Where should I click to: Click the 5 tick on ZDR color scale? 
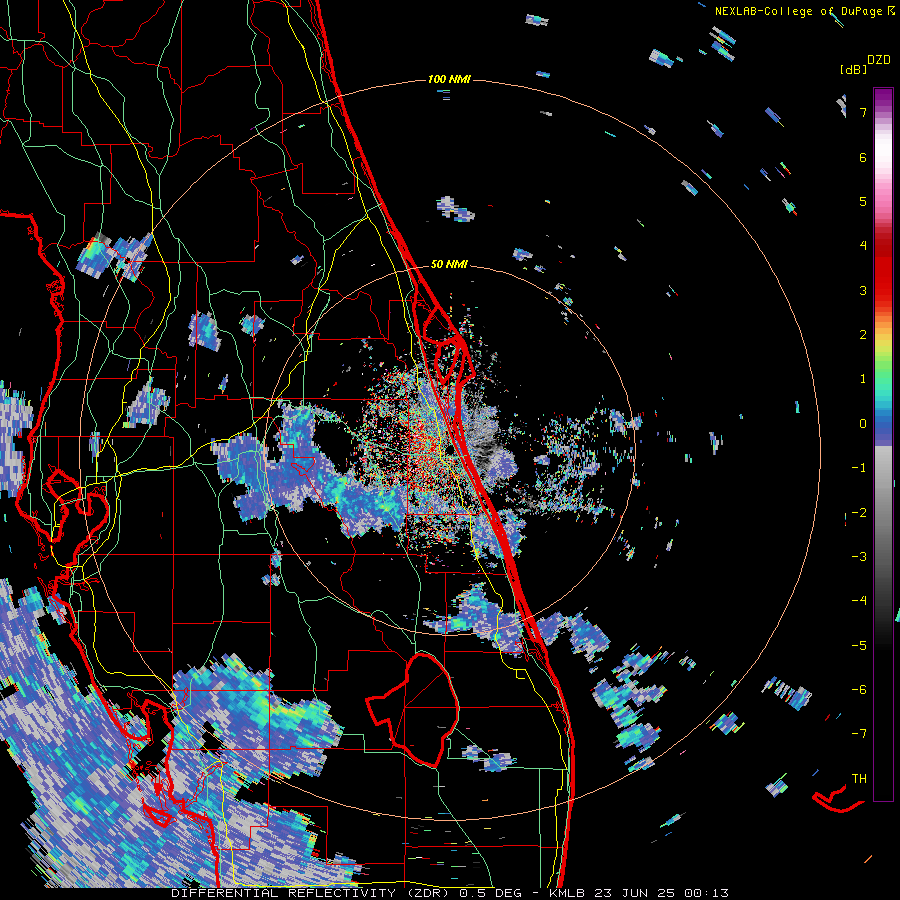(863, 201)
